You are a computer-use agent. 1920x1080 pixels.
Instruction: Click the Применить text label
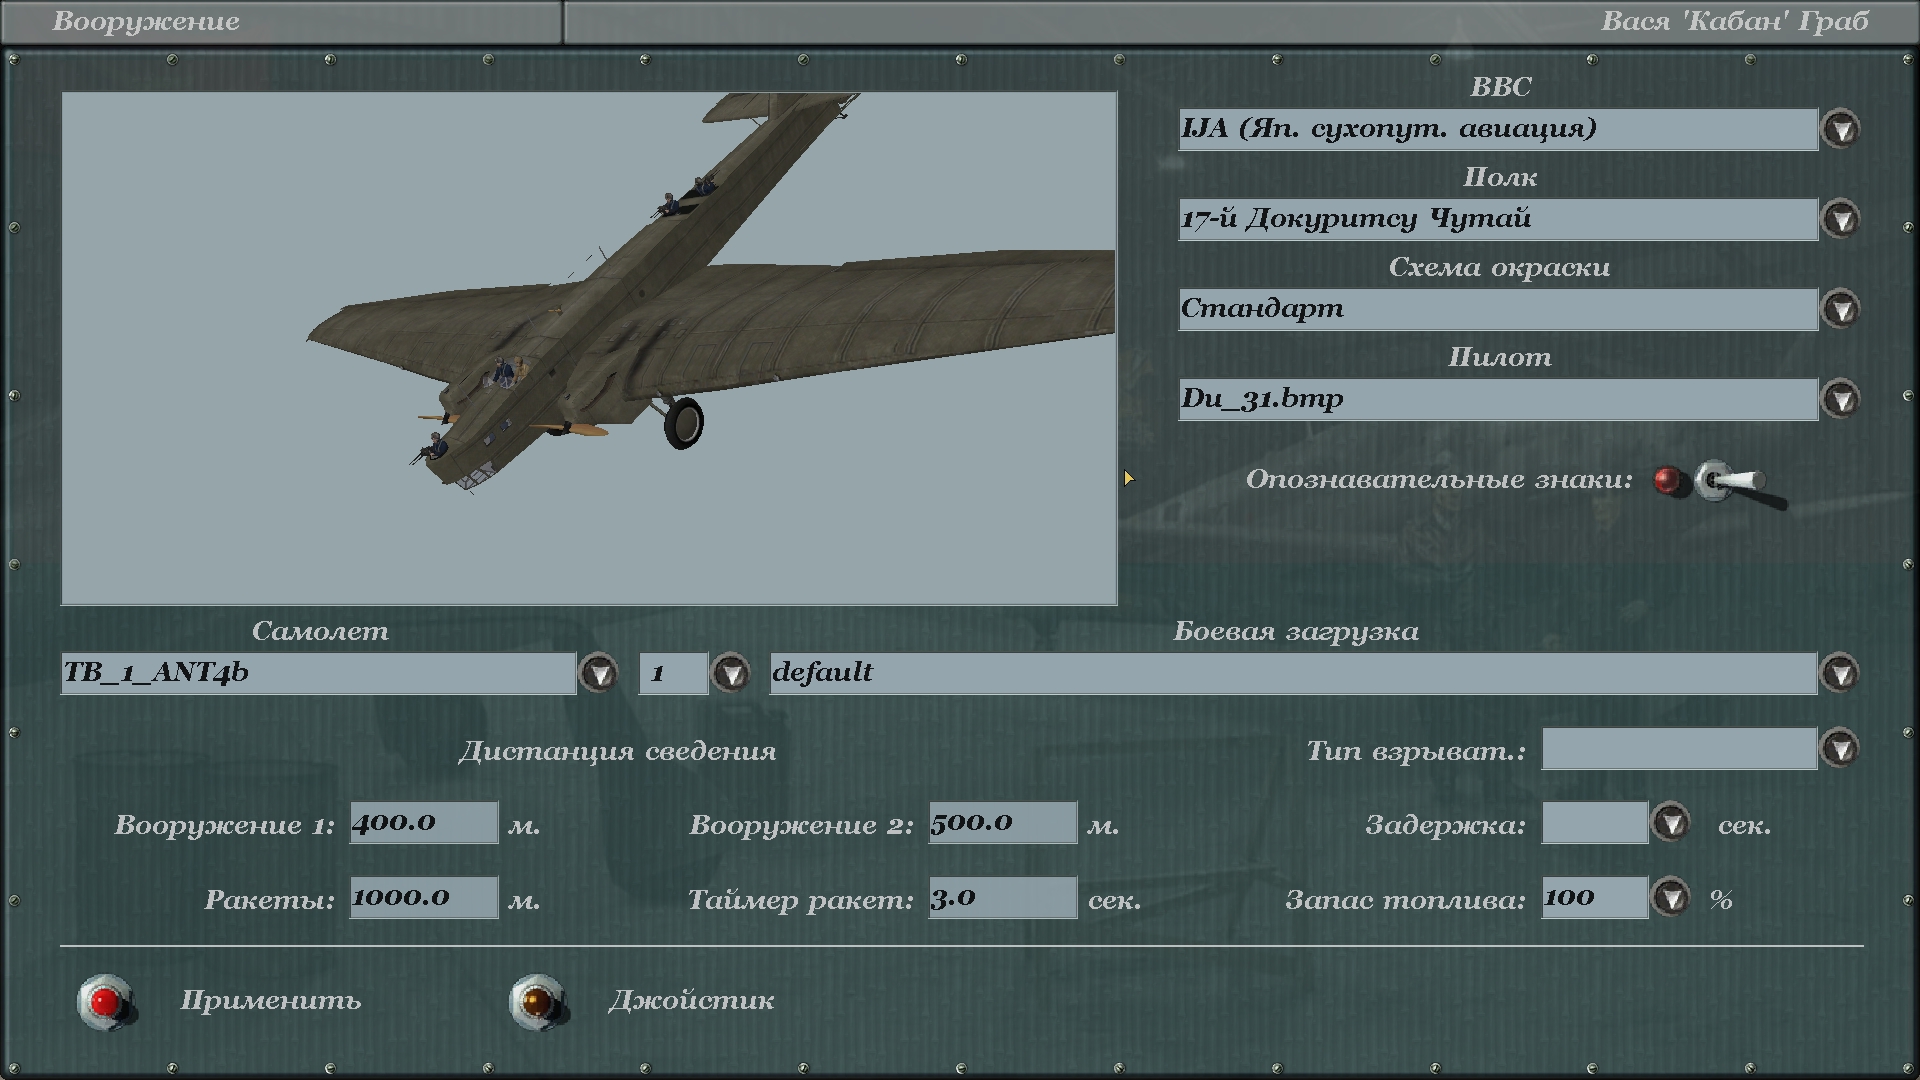[270, 1001]
